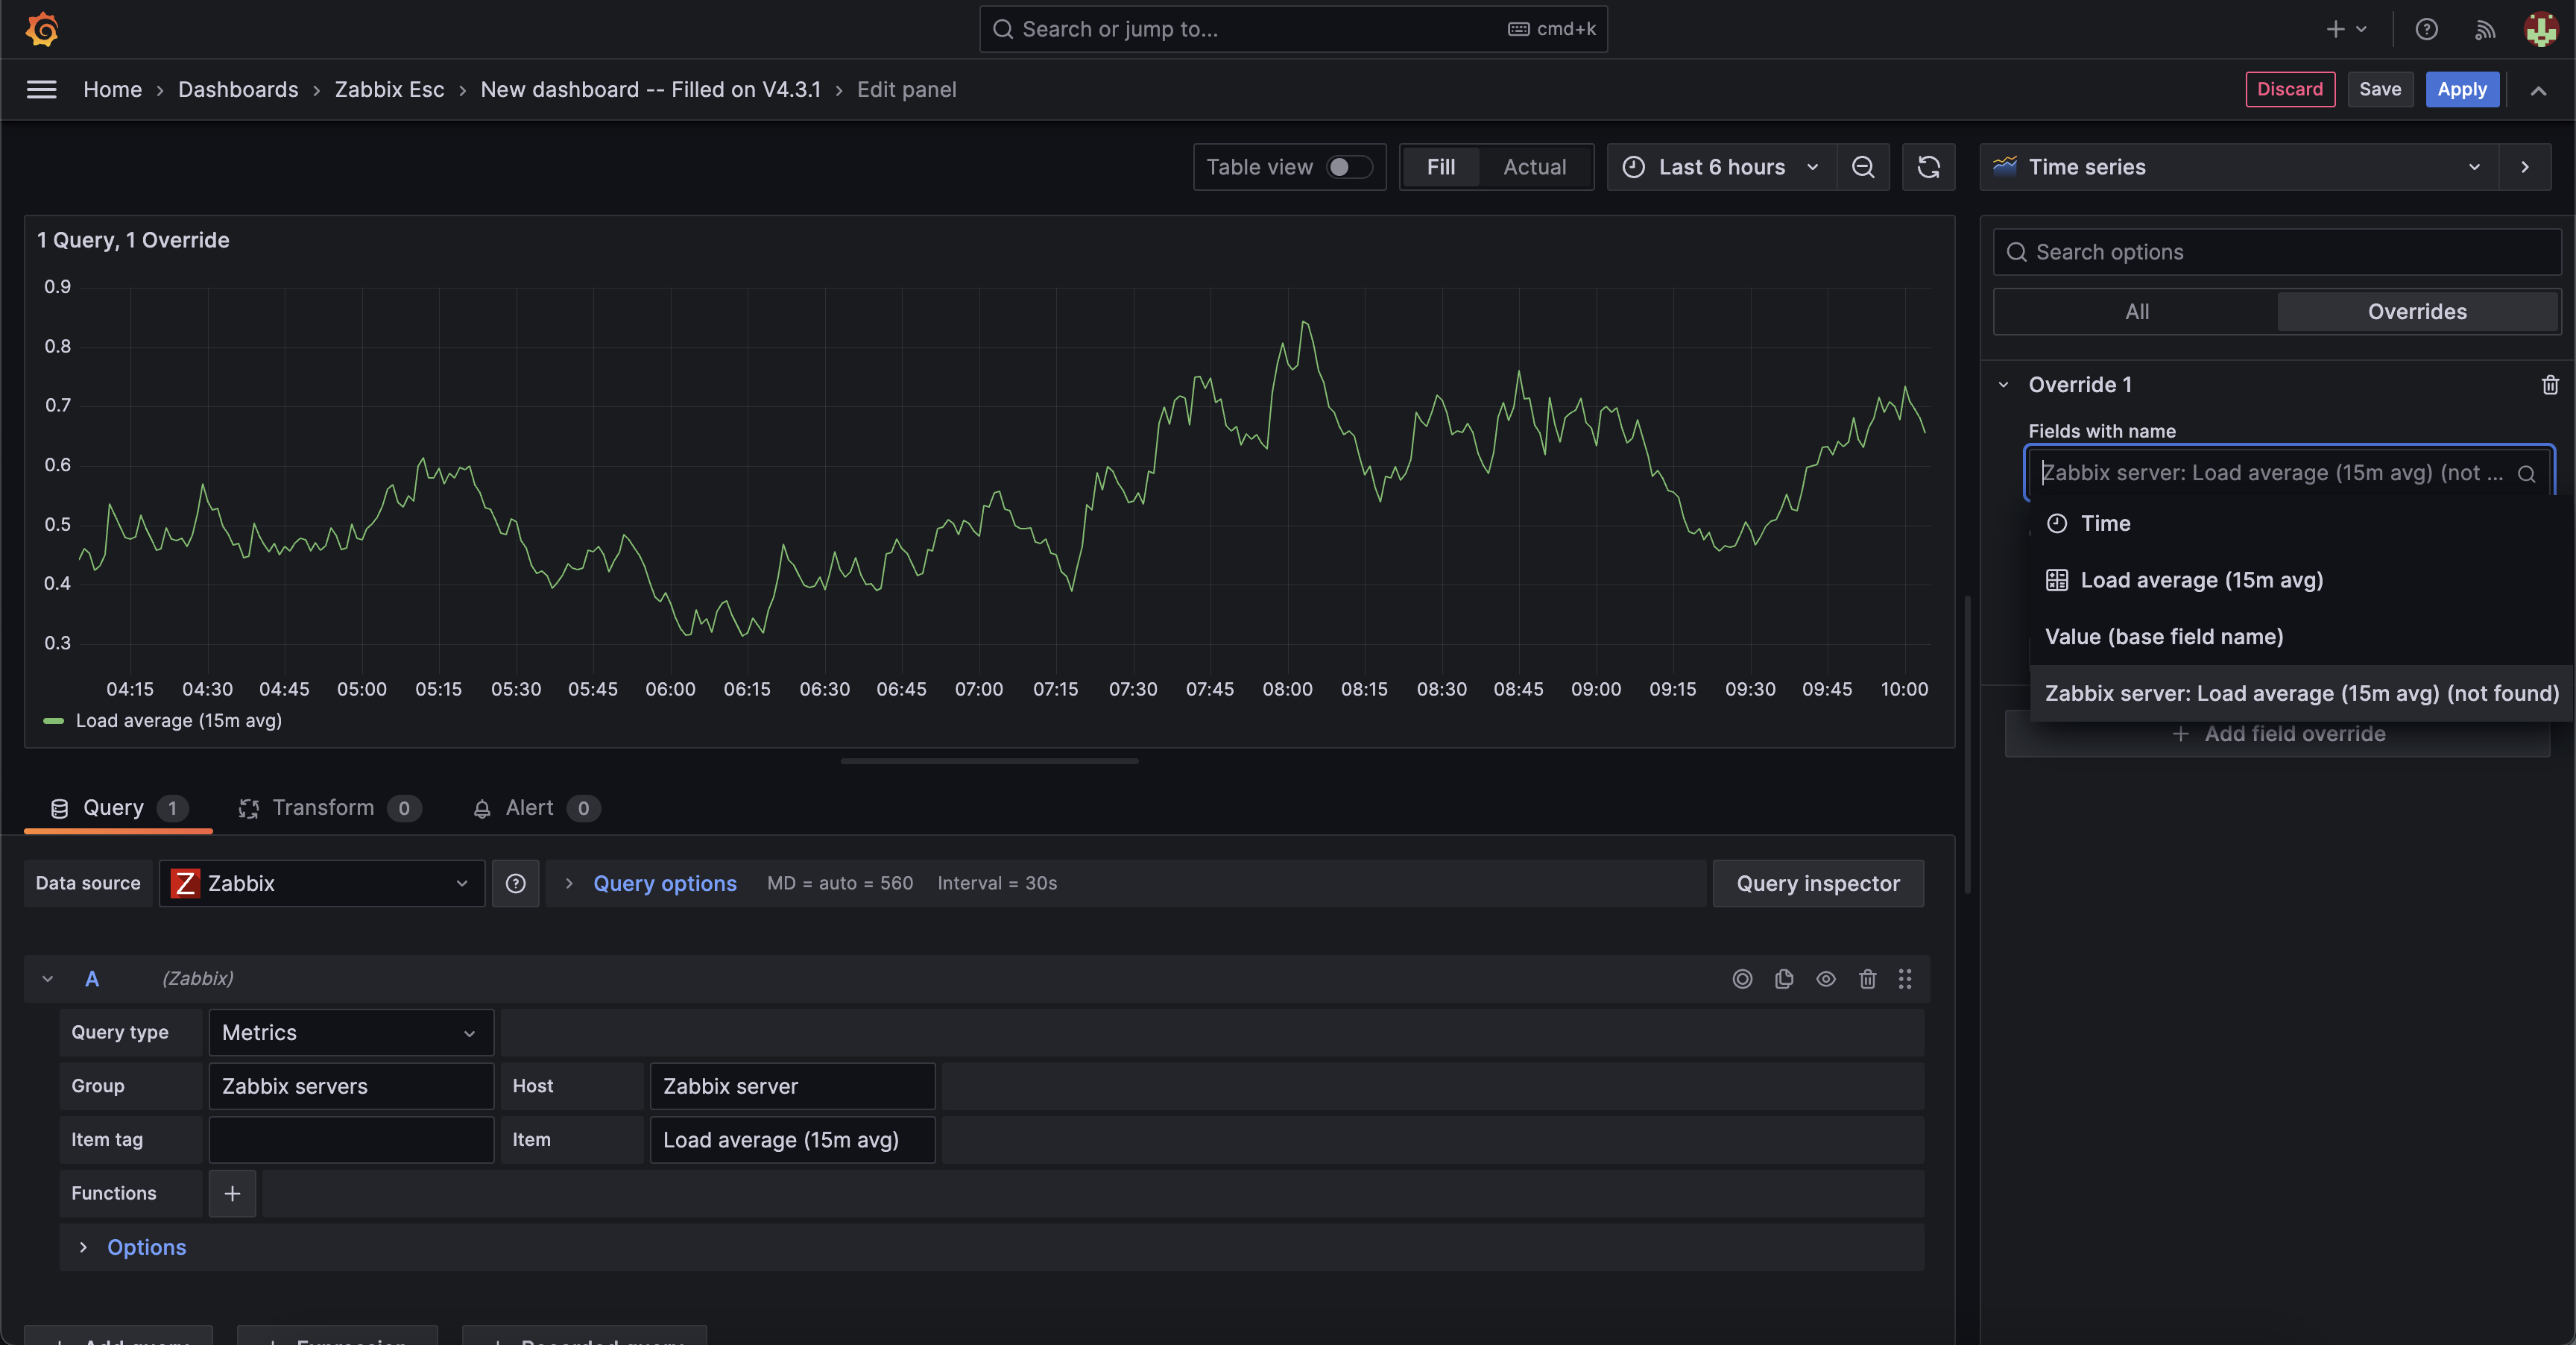The height and width of the screenshot is (1345, 2576).
Task: Click the magnifying glass zoom out icon
Action: tap(1863, 167)
